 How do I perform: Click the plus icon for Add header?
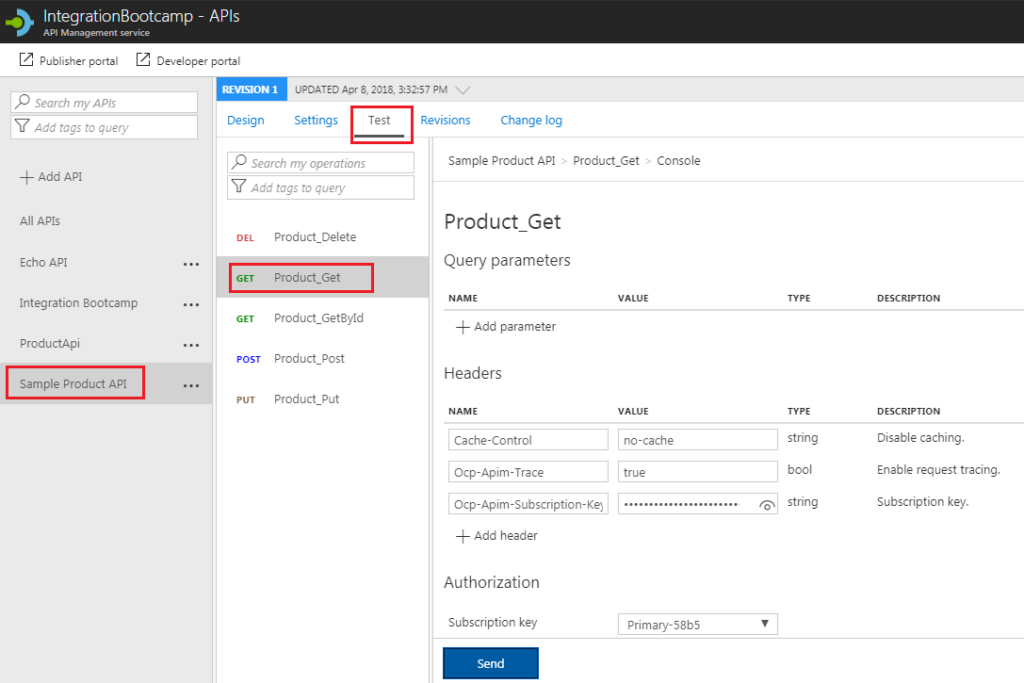(462, 536)
